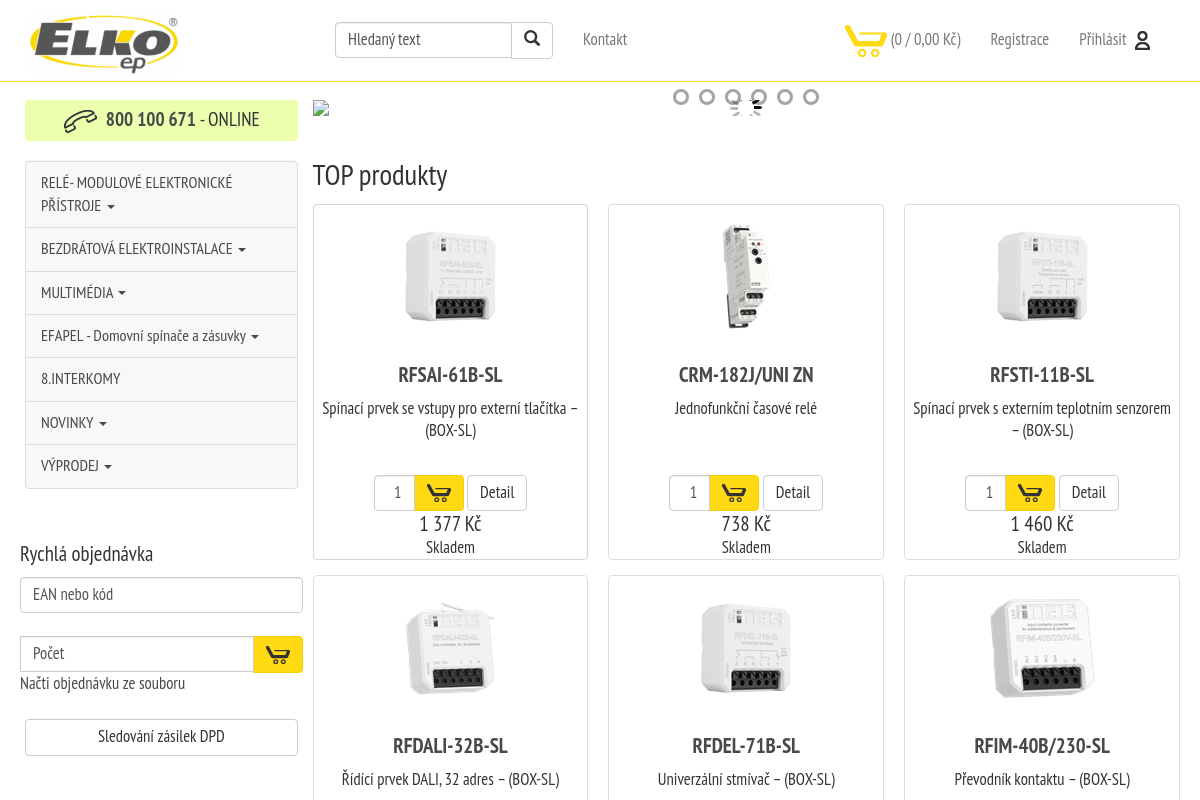Open the shopping cart icon in header
This screenshot has height=800, width=1200.
tap(866, 41)
